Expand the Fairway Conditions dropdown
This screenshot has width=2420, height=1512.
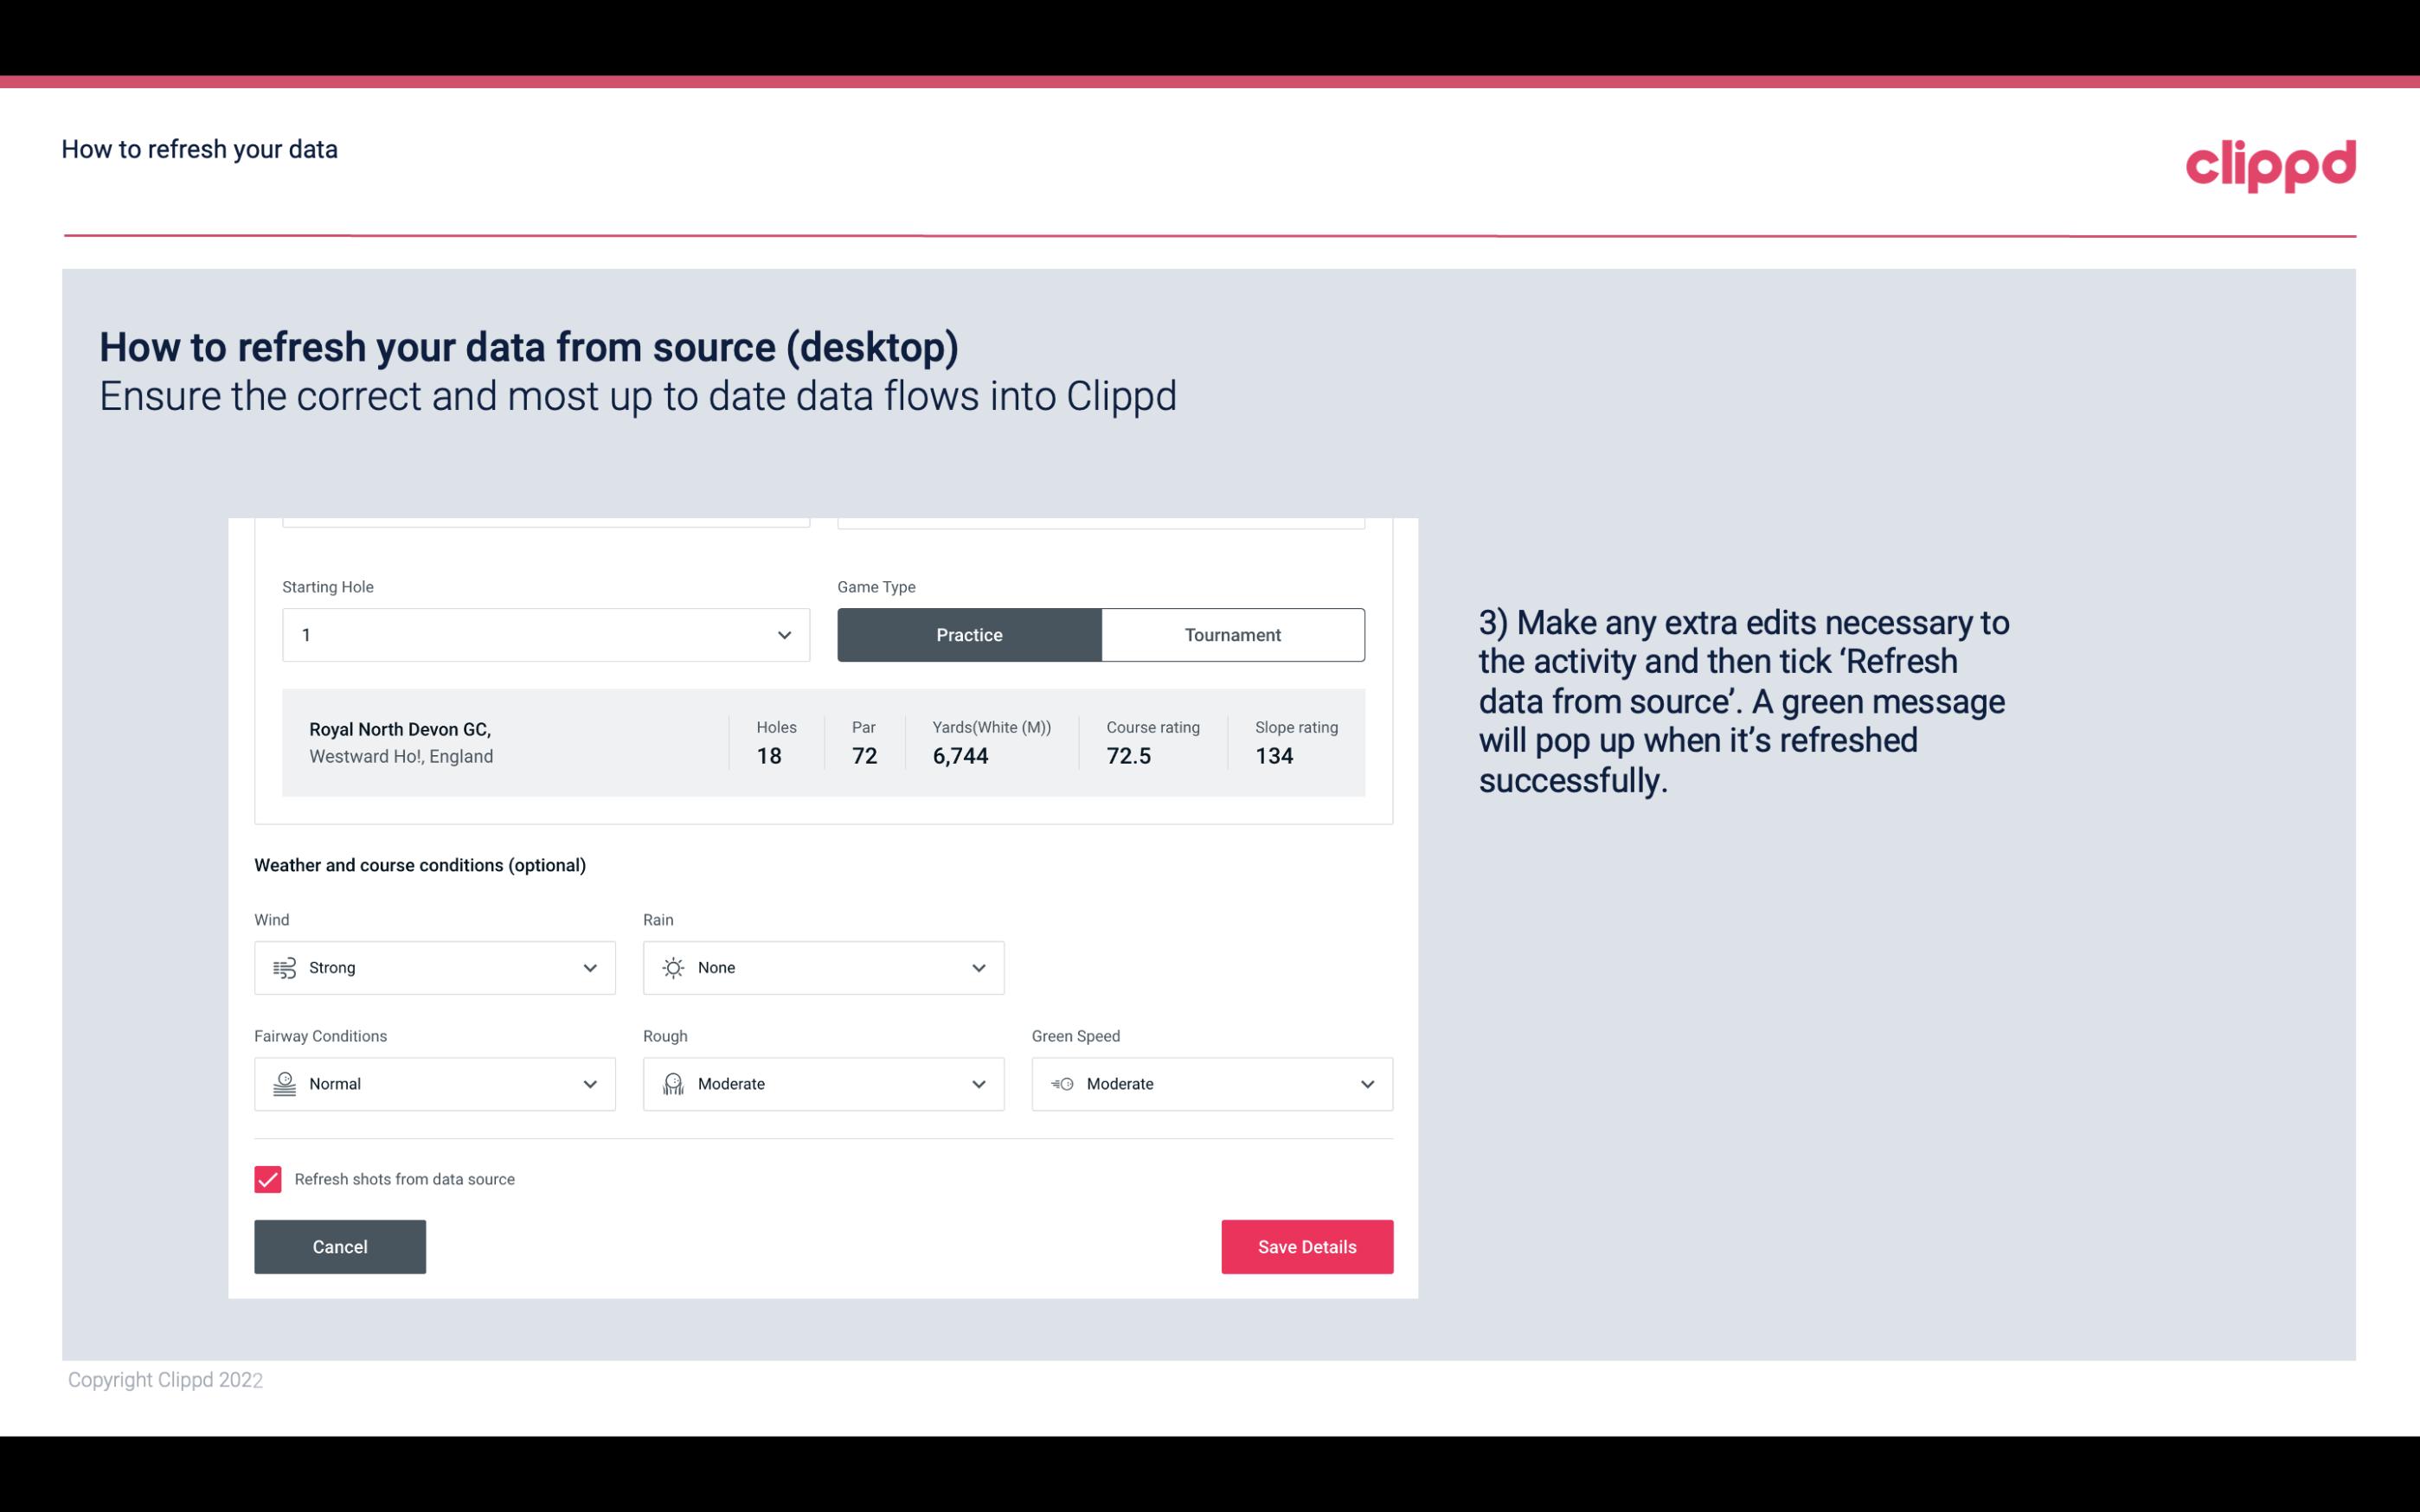[591, 1084]
